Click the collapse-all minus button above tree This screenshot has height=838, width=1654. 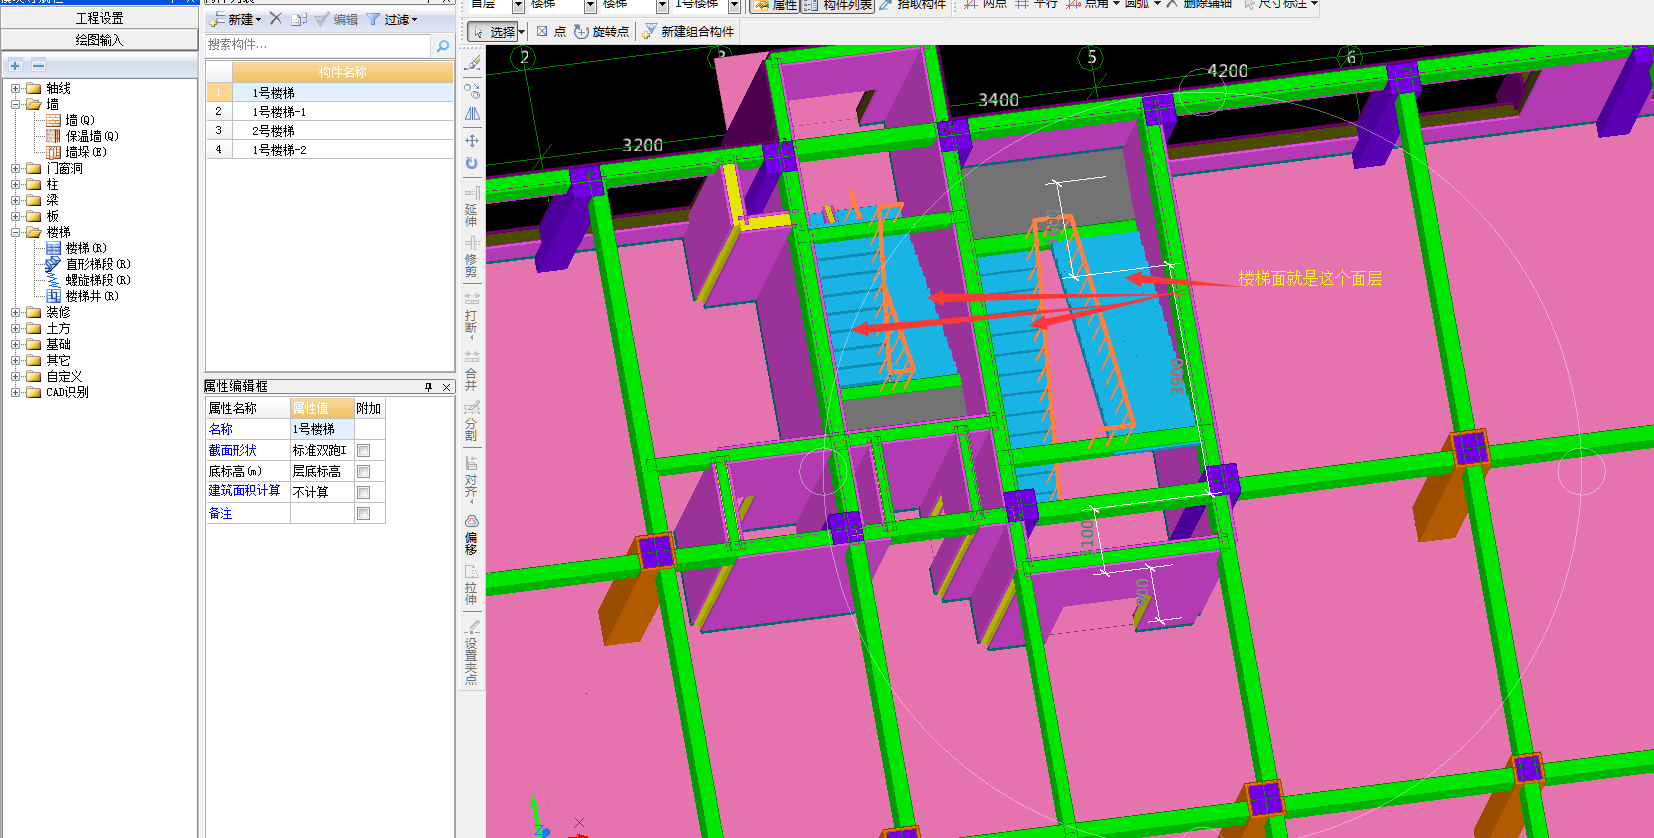[38, 65]
